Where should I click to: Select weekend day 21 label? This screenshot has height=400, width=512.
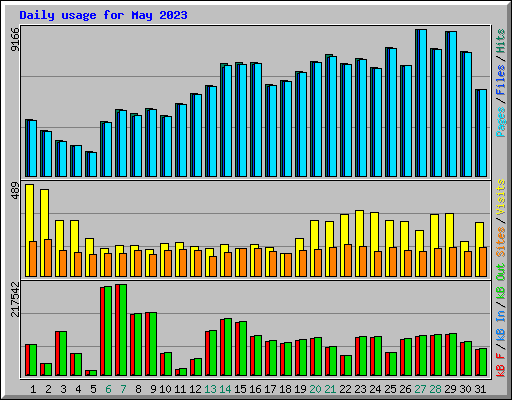(330, 389)
